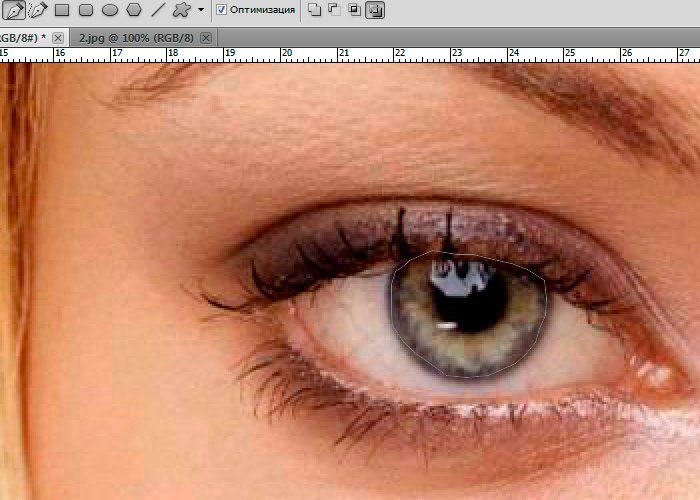Enable Intersect path areas mode
Screen dimensions: 700x500
[354, 10]
